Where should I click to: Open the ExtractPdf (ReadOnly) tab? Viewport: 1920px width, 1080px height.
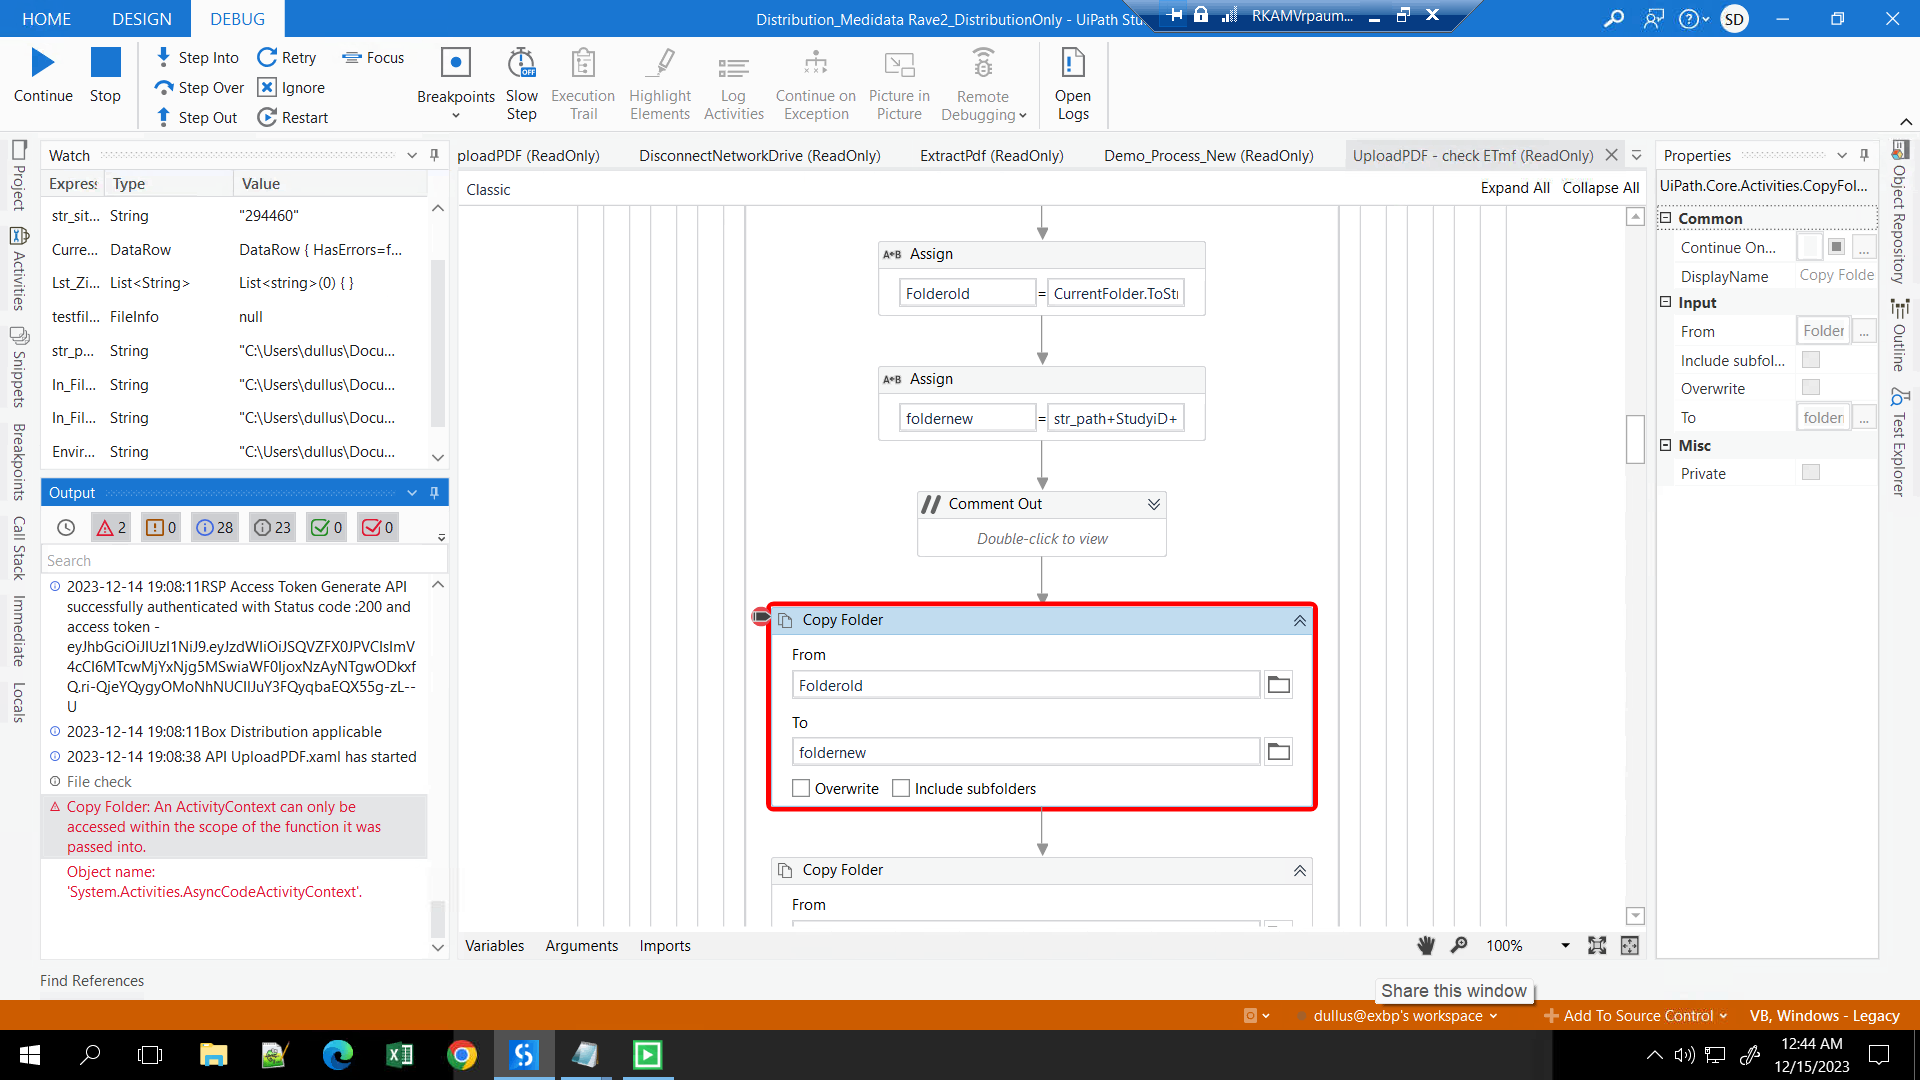(991, 156)
